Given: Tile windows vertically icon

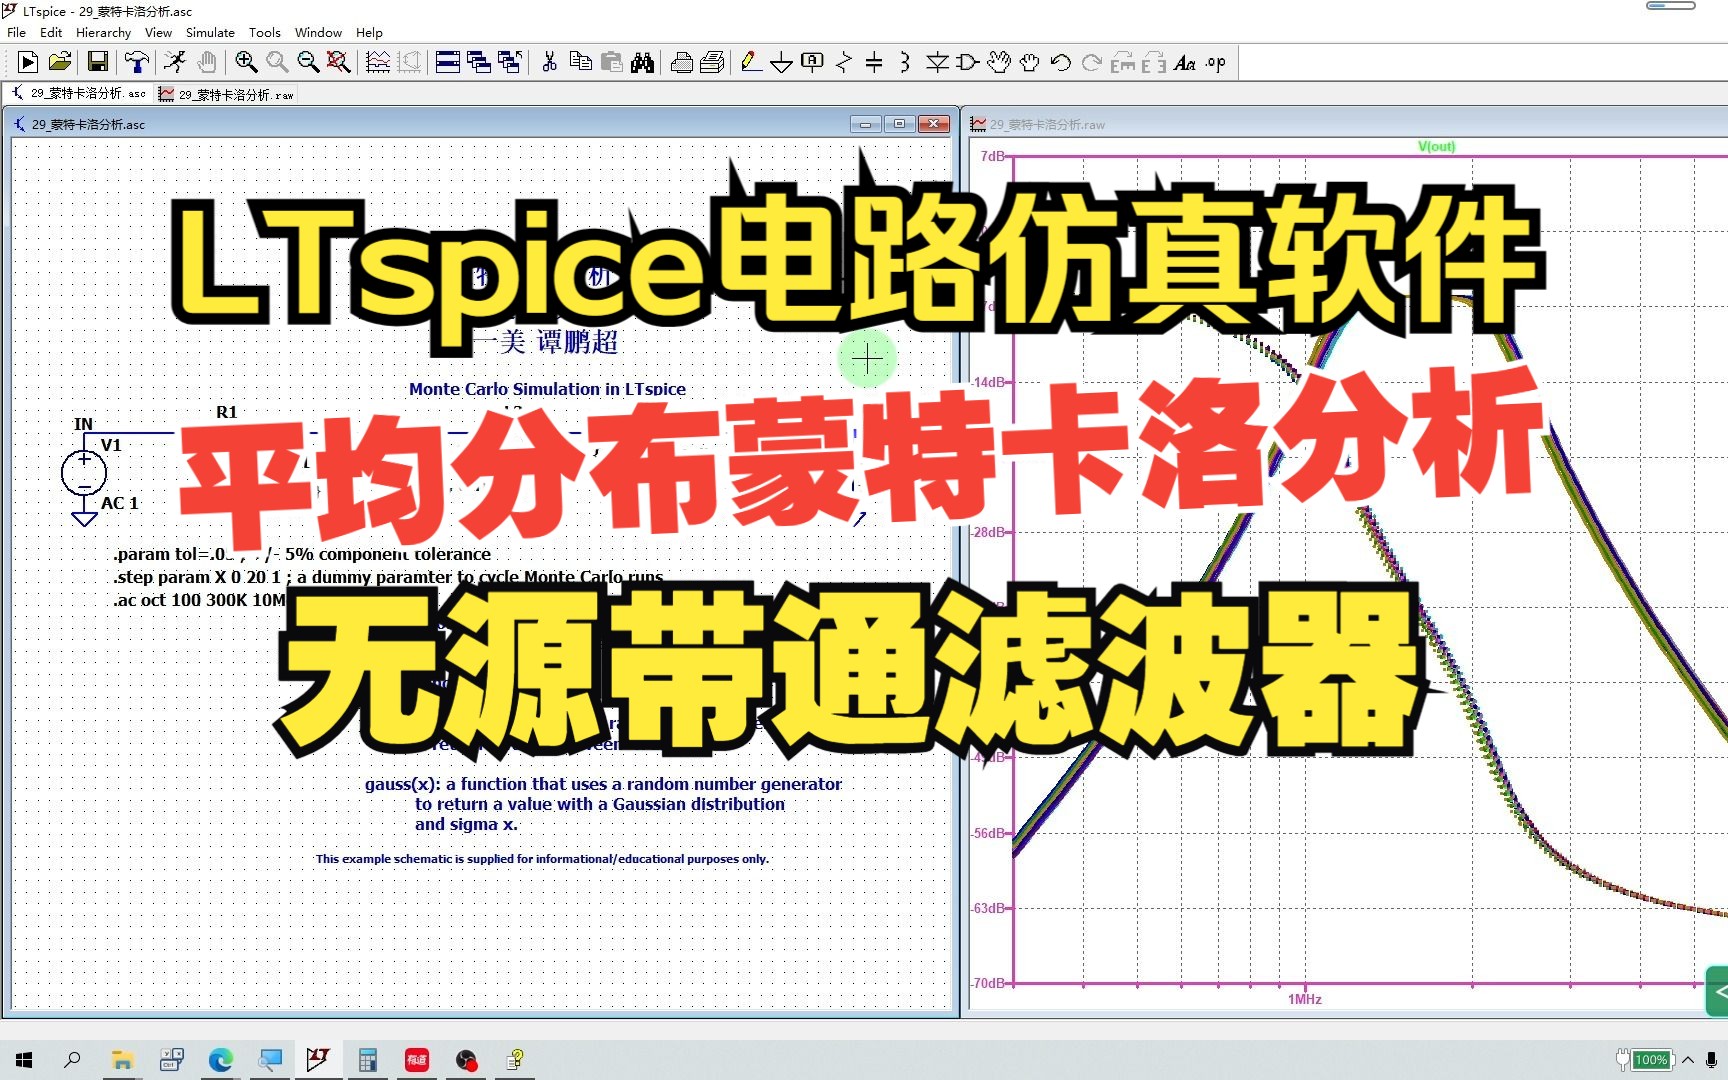Looking at the screenshot, I should (479, 63).
